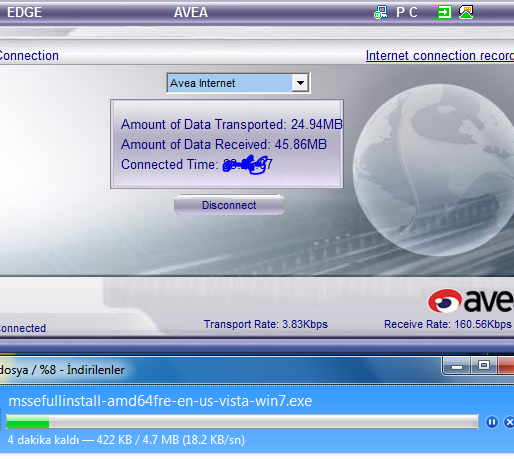Click the dropdown arrow next to Avea Internet

[300, 83]
